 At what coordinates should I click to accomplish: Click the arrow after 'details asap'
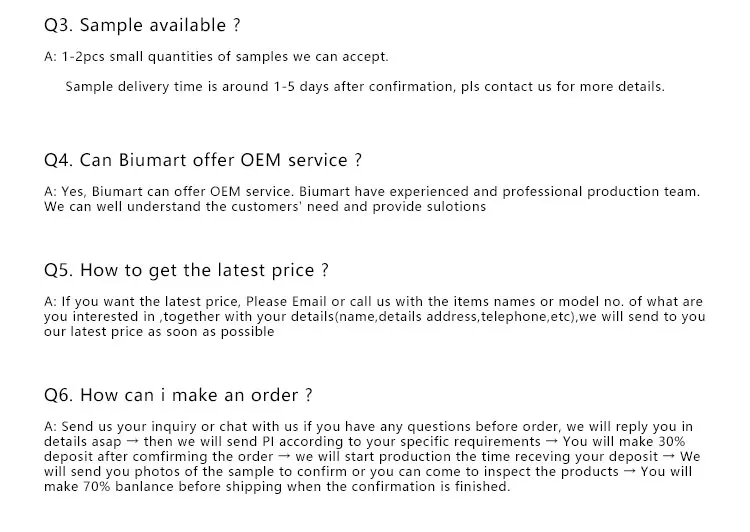(x=132, y=442)
